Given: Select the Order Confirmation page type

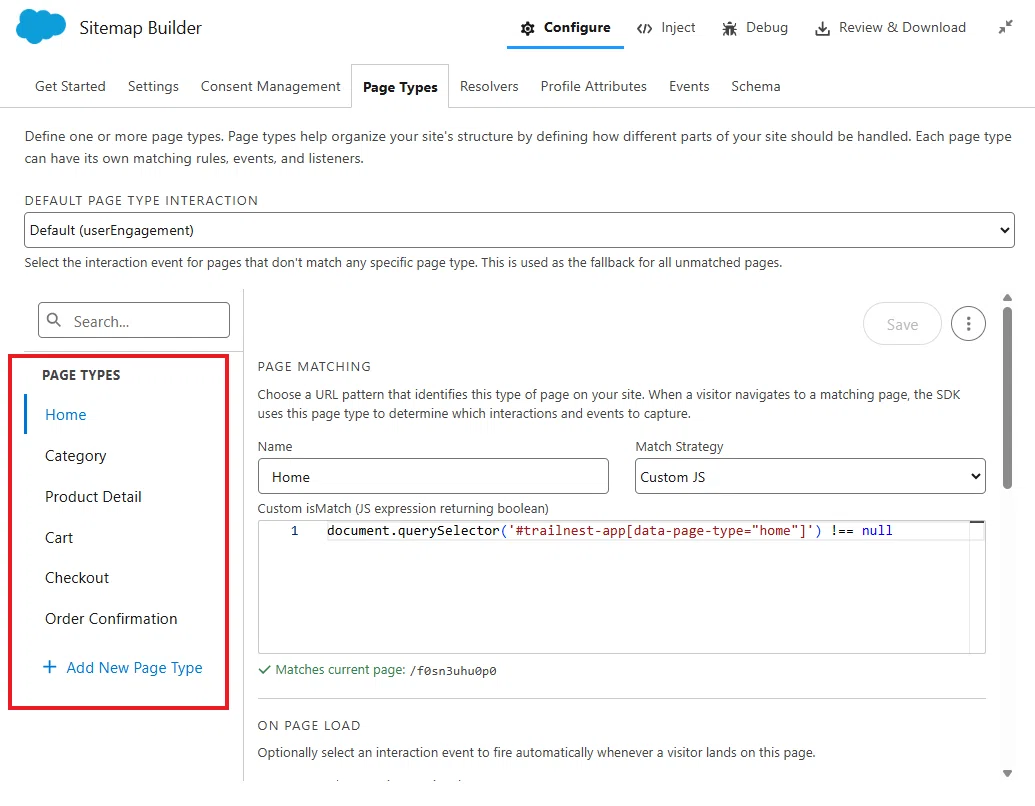Looking at the screenshot, I should click(x=111, y=619).
